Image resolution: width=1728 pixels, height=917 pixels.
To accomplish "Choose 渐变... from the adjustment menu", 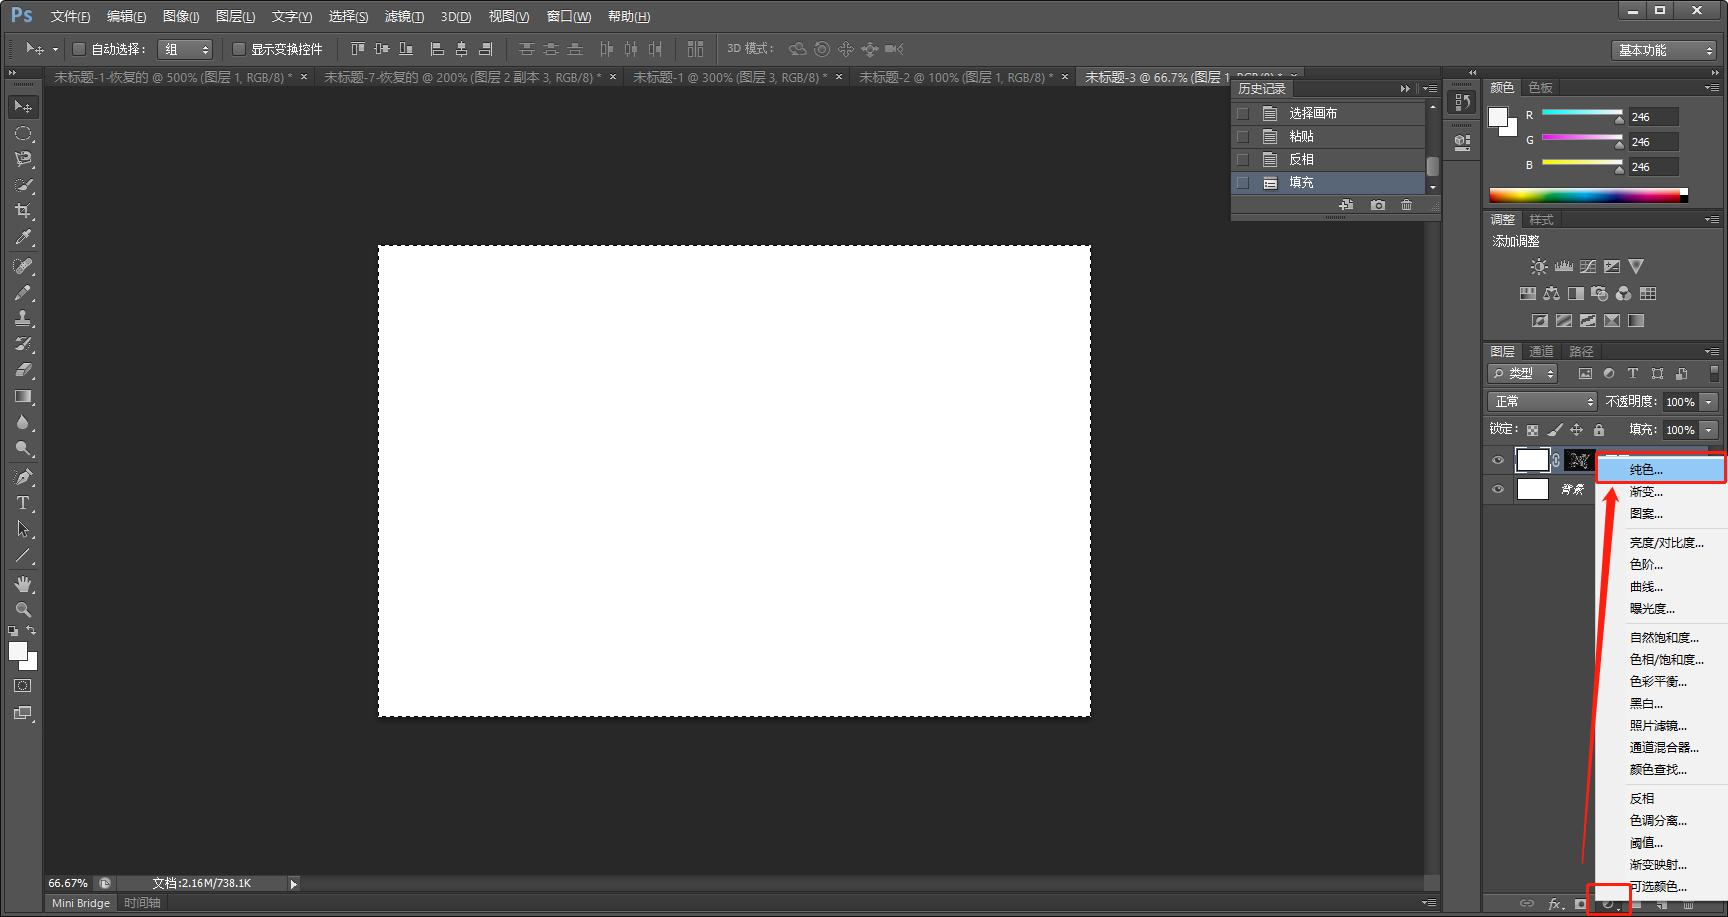I will pyautogui.click(x=1646, y=492).
